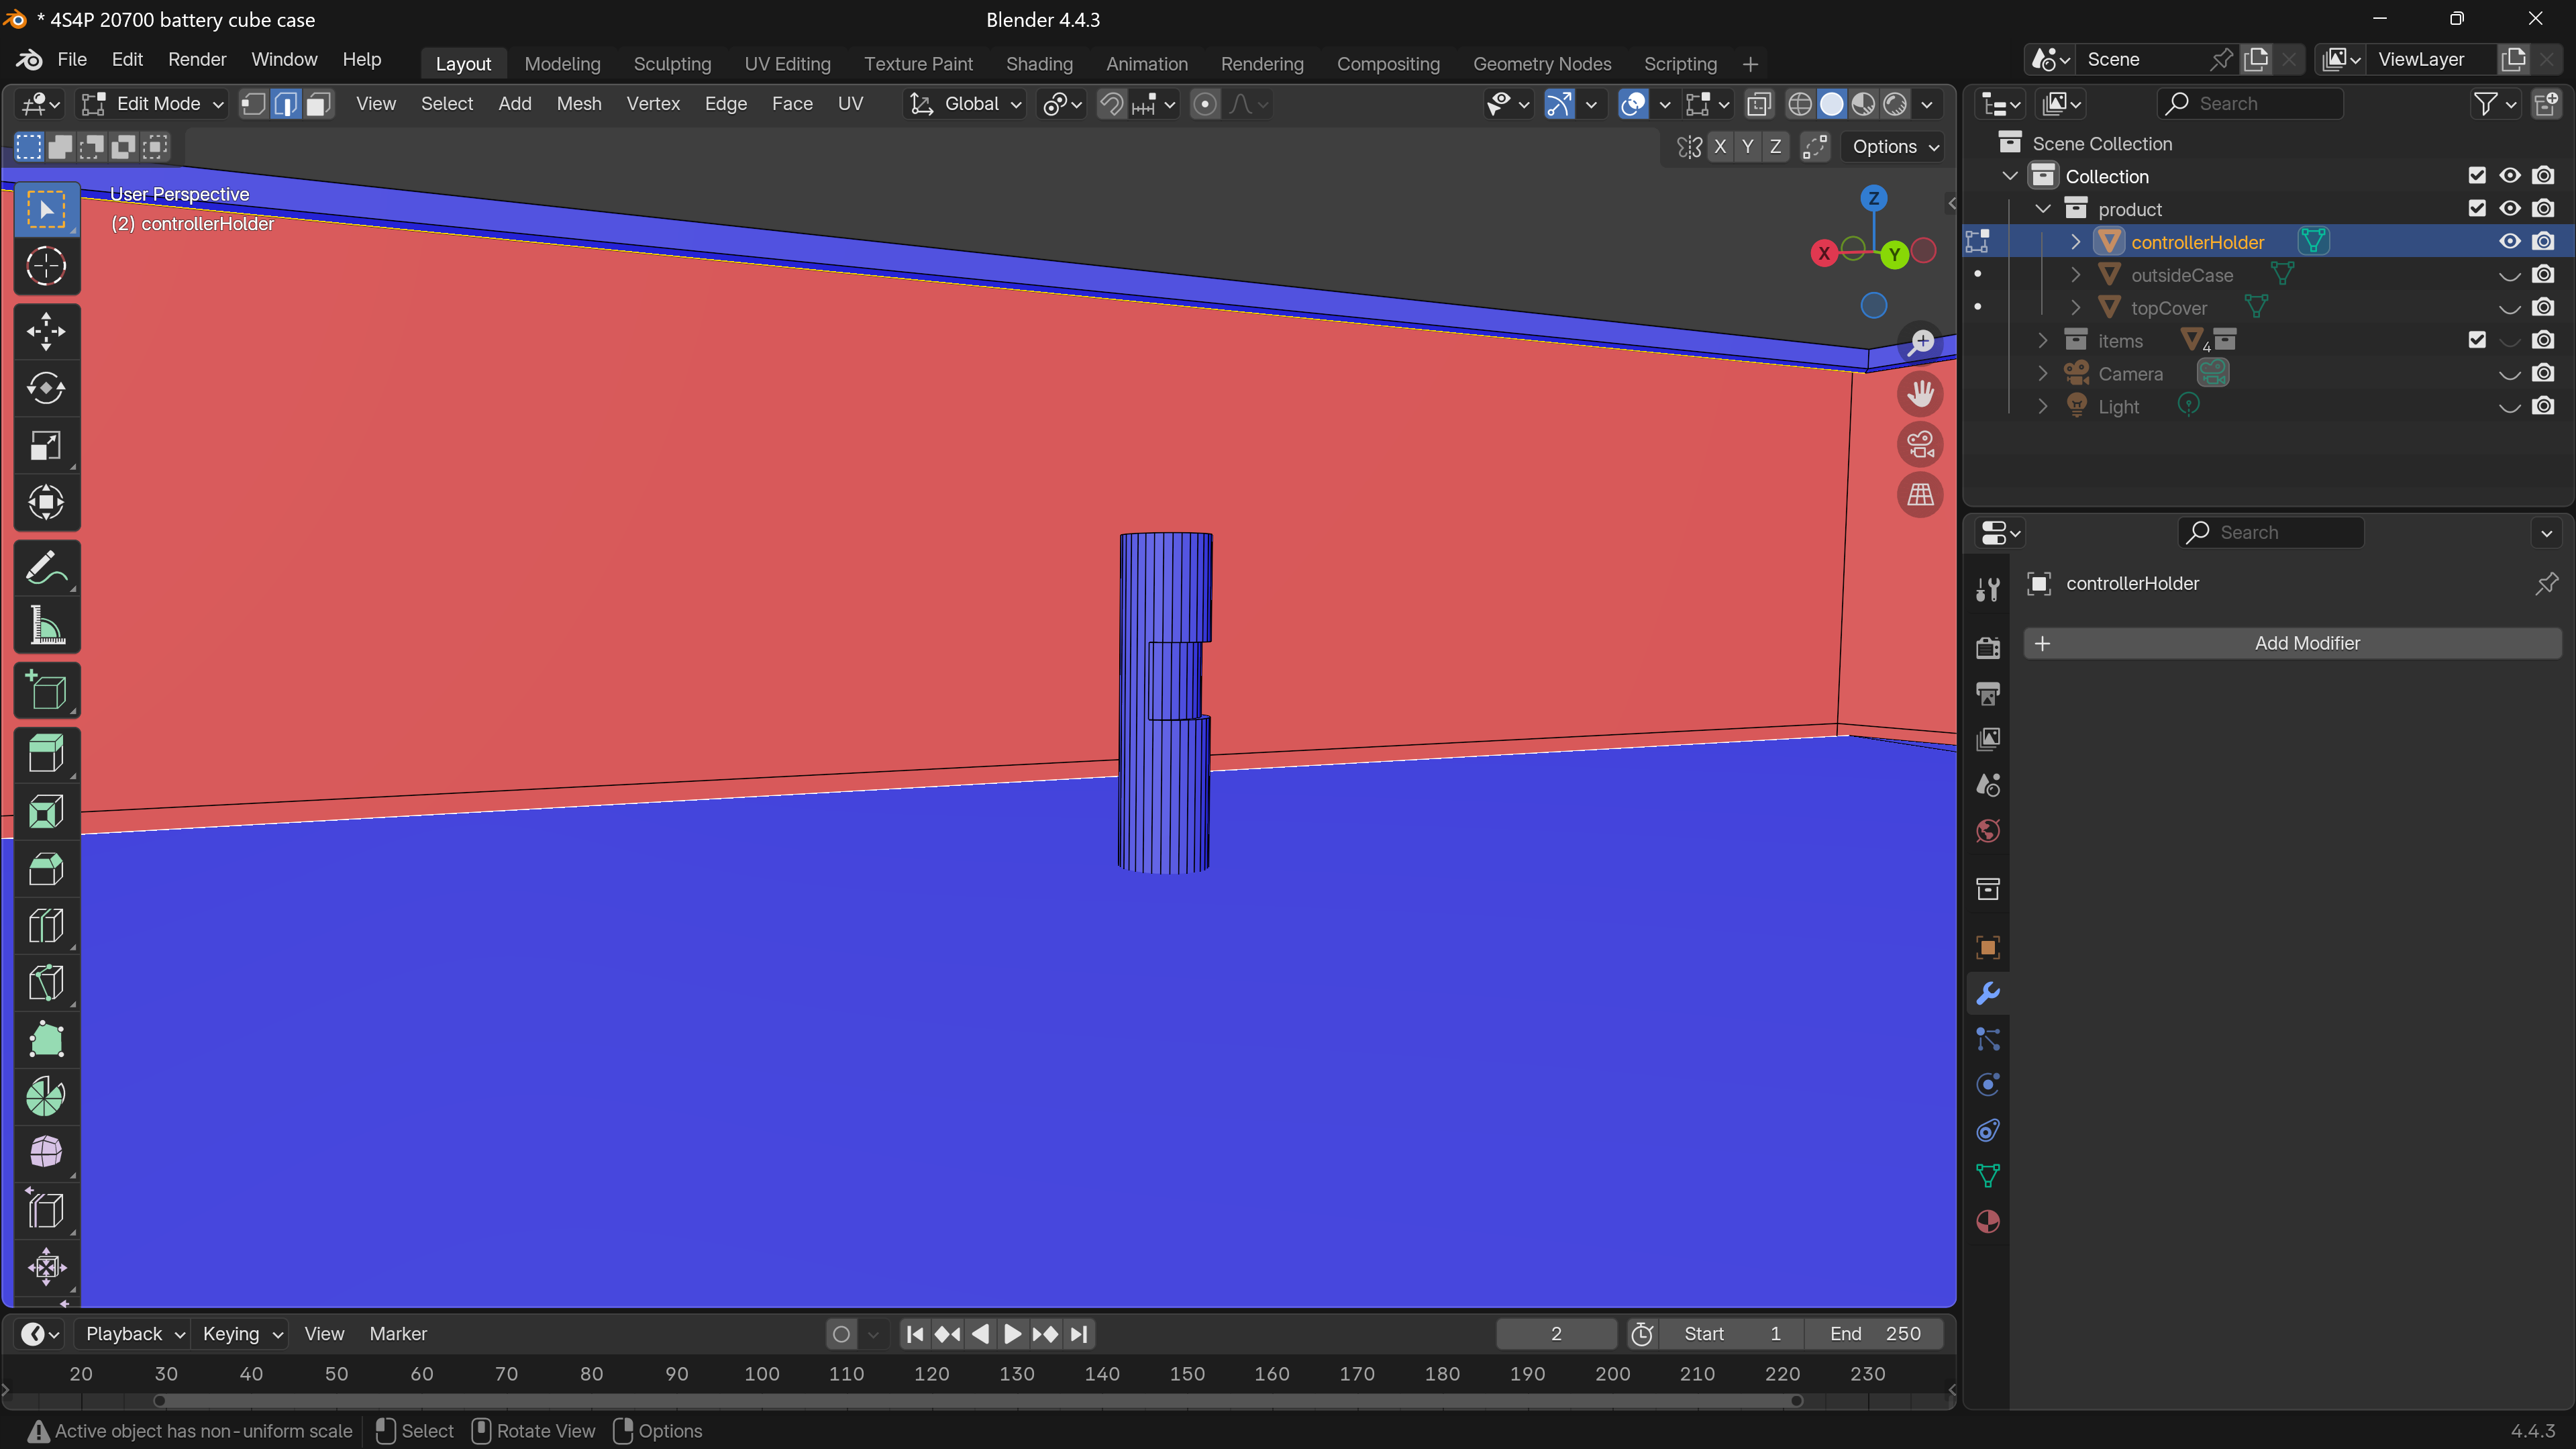2576x1449 pixels.
Task: Pick the Loop Cut tool
Action: (x=46, y=926)
